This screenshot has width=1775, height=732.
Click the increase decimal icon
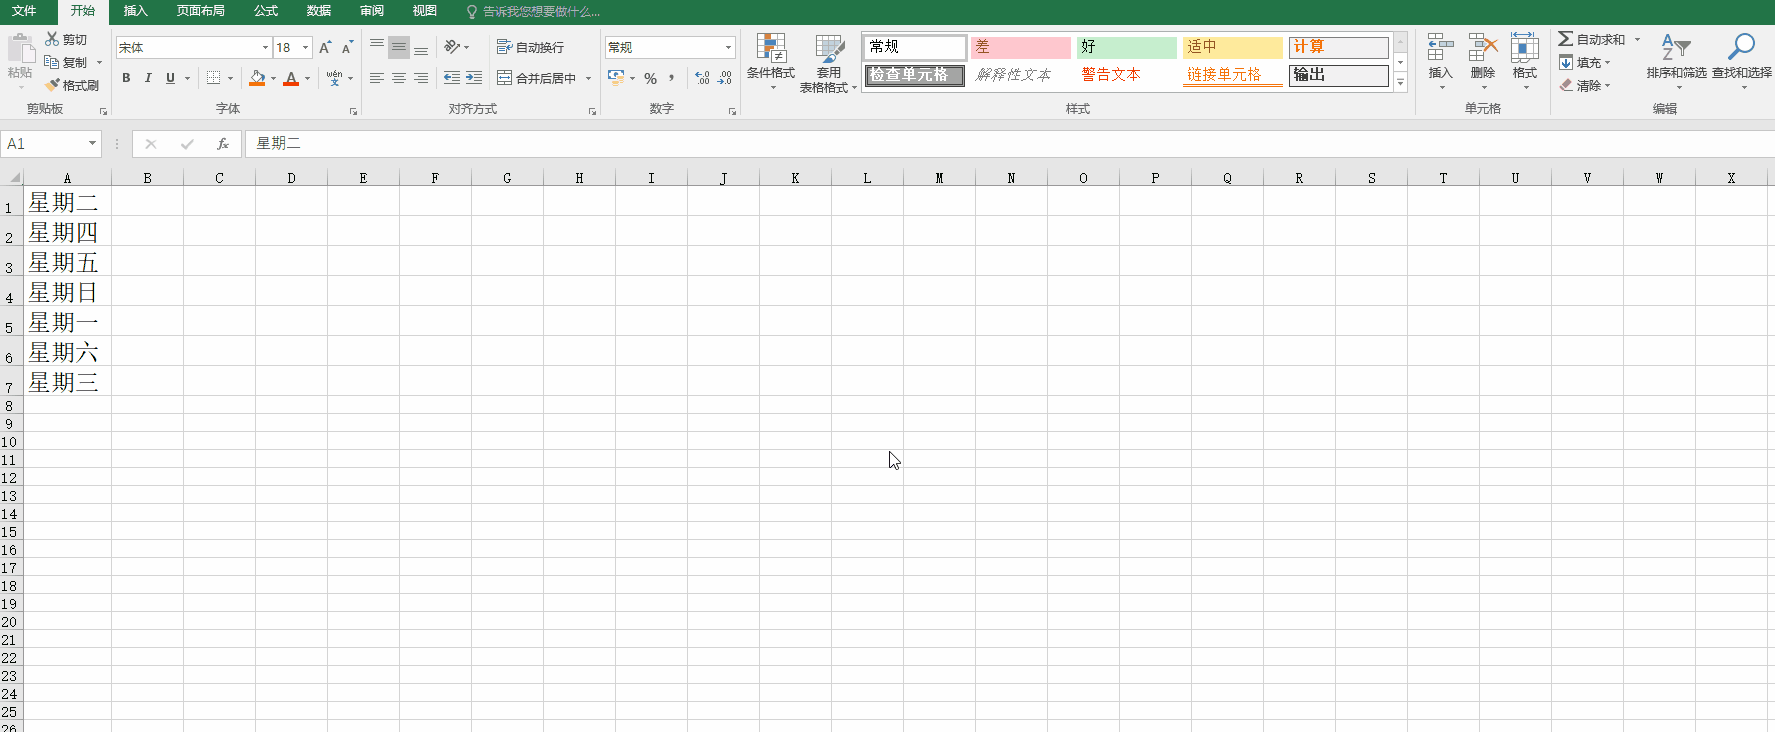tap(702, 78)
